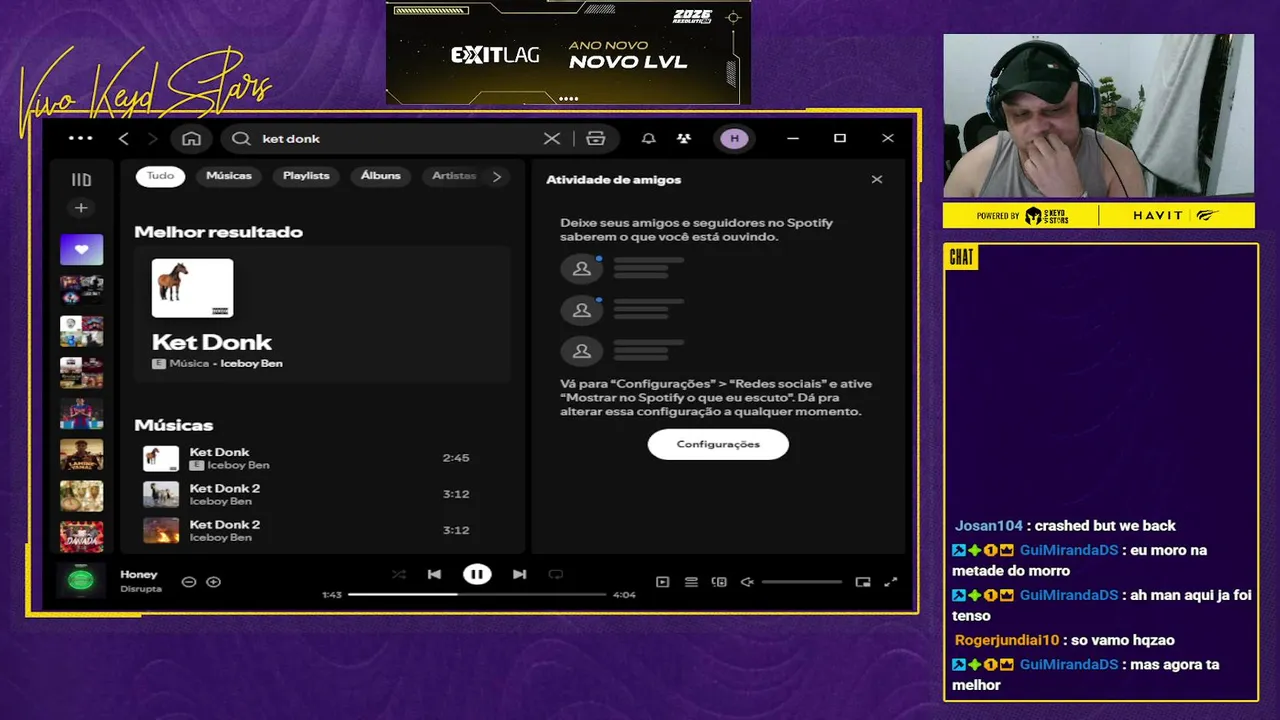Click the "Configurações" button
The image size is (1280, 720).
718,444
